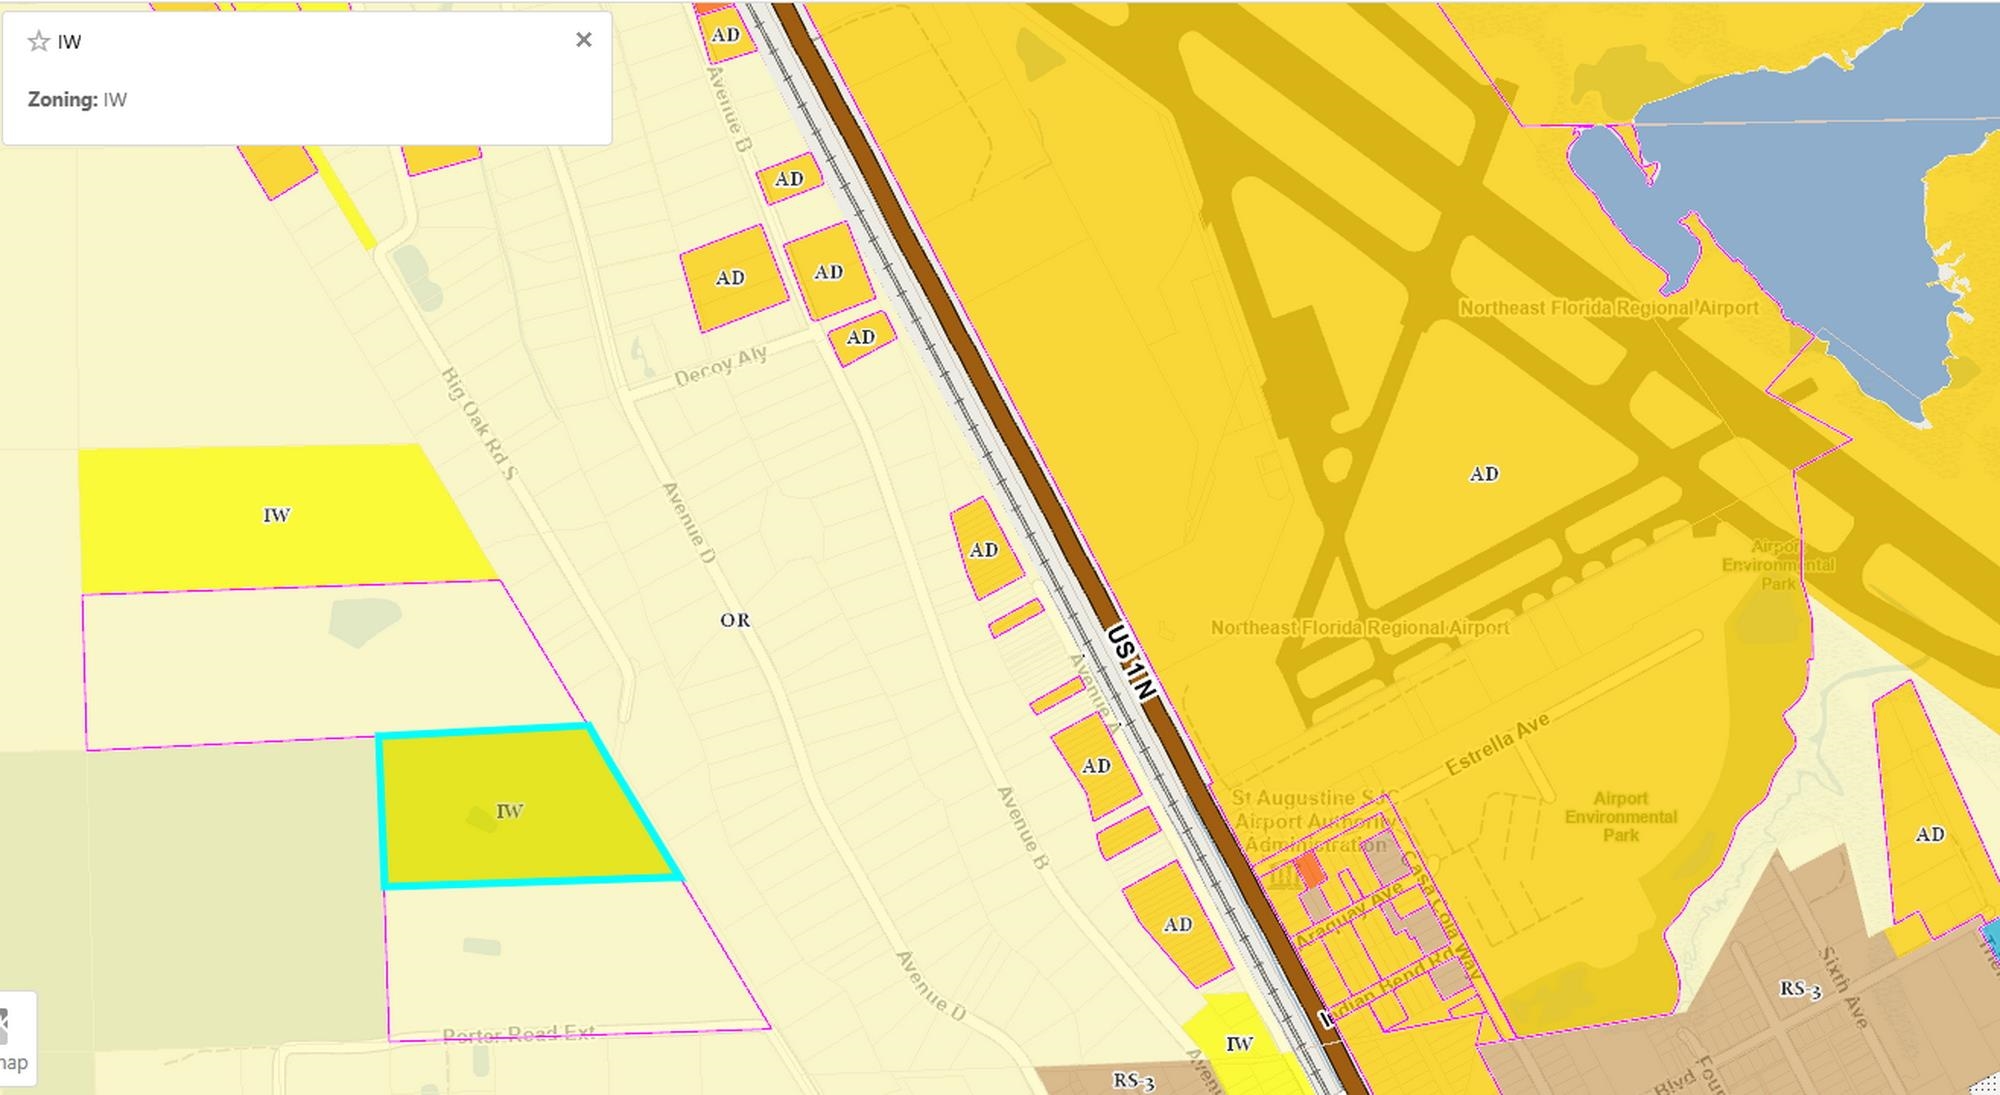Click the cyan-highlighted IW parcel
This screenshot has height=1095, width=2000.
pos(510,811)
